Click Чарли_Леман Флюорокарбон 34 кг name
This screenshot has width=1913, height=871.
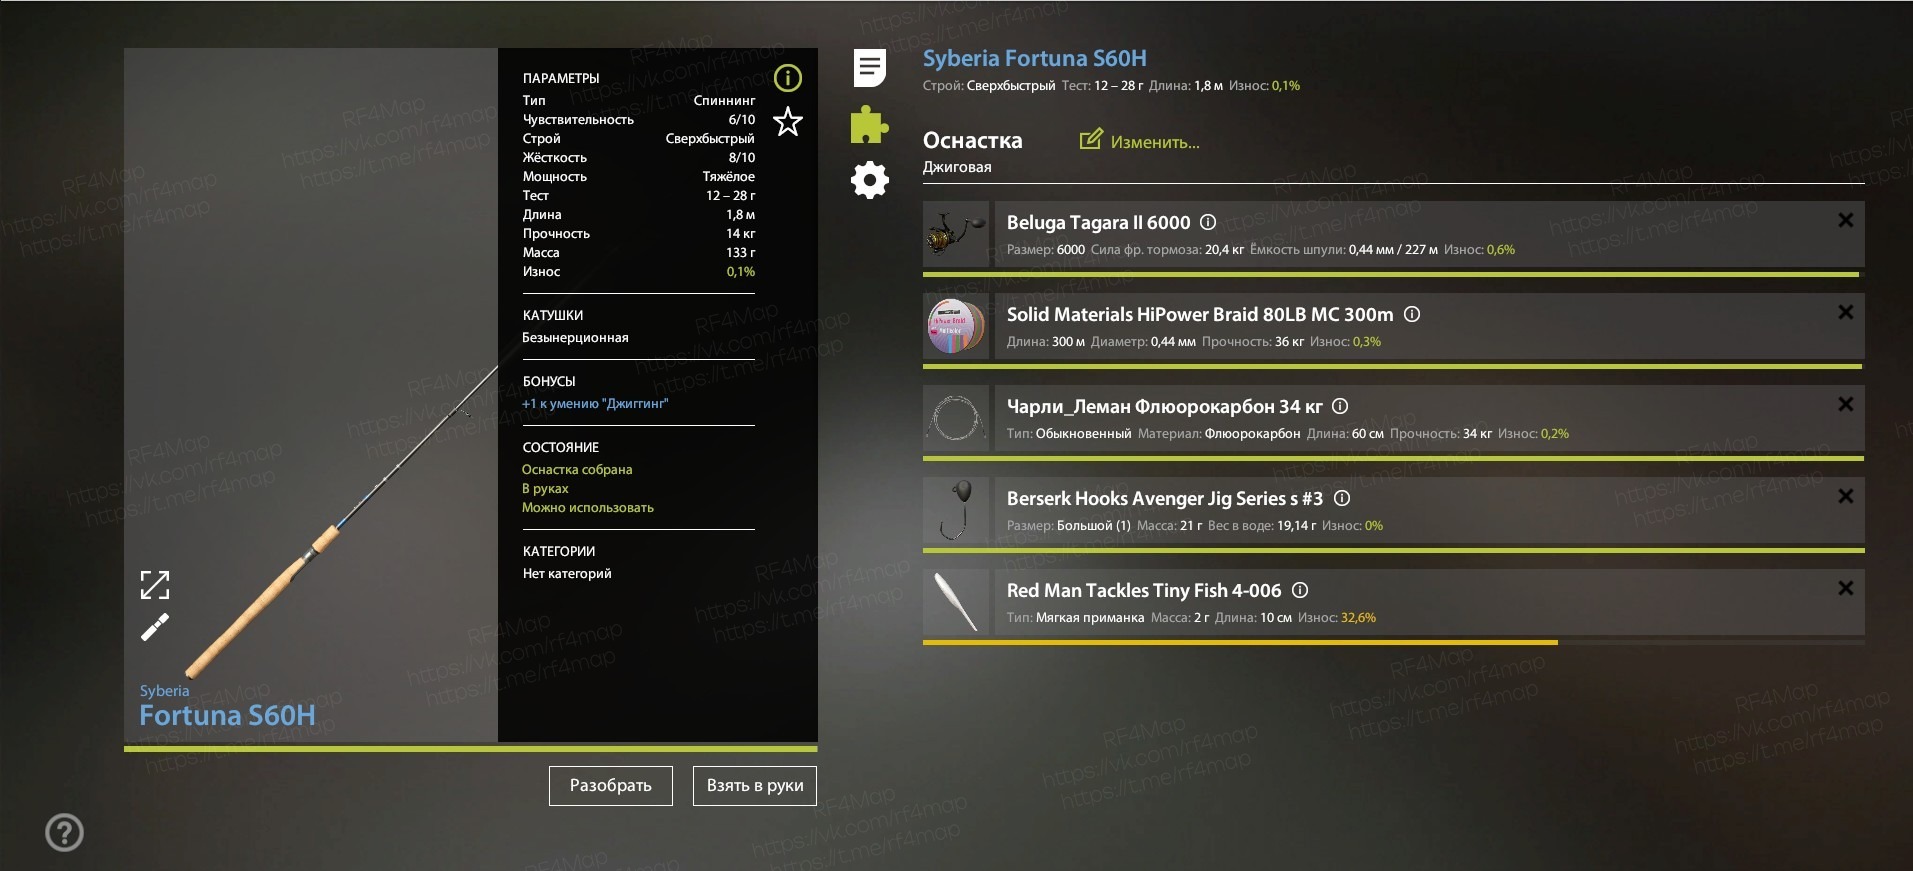1165,406
